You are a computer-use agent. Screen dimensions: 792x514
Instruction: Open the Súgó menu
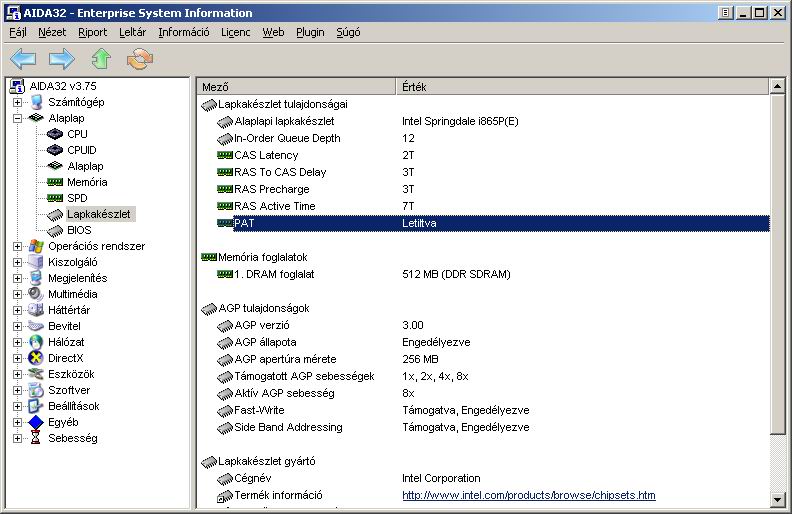coord(349,32)
